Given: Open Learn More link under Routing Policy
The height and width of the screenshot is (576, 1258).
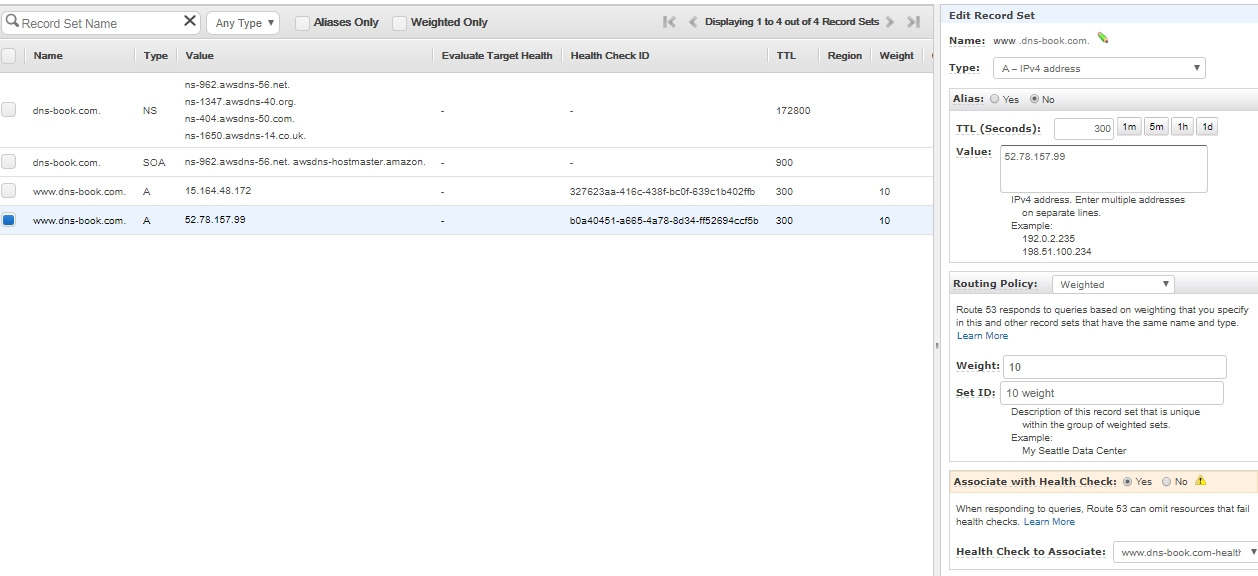Looking at the screenshot, I should click(982, 336).
